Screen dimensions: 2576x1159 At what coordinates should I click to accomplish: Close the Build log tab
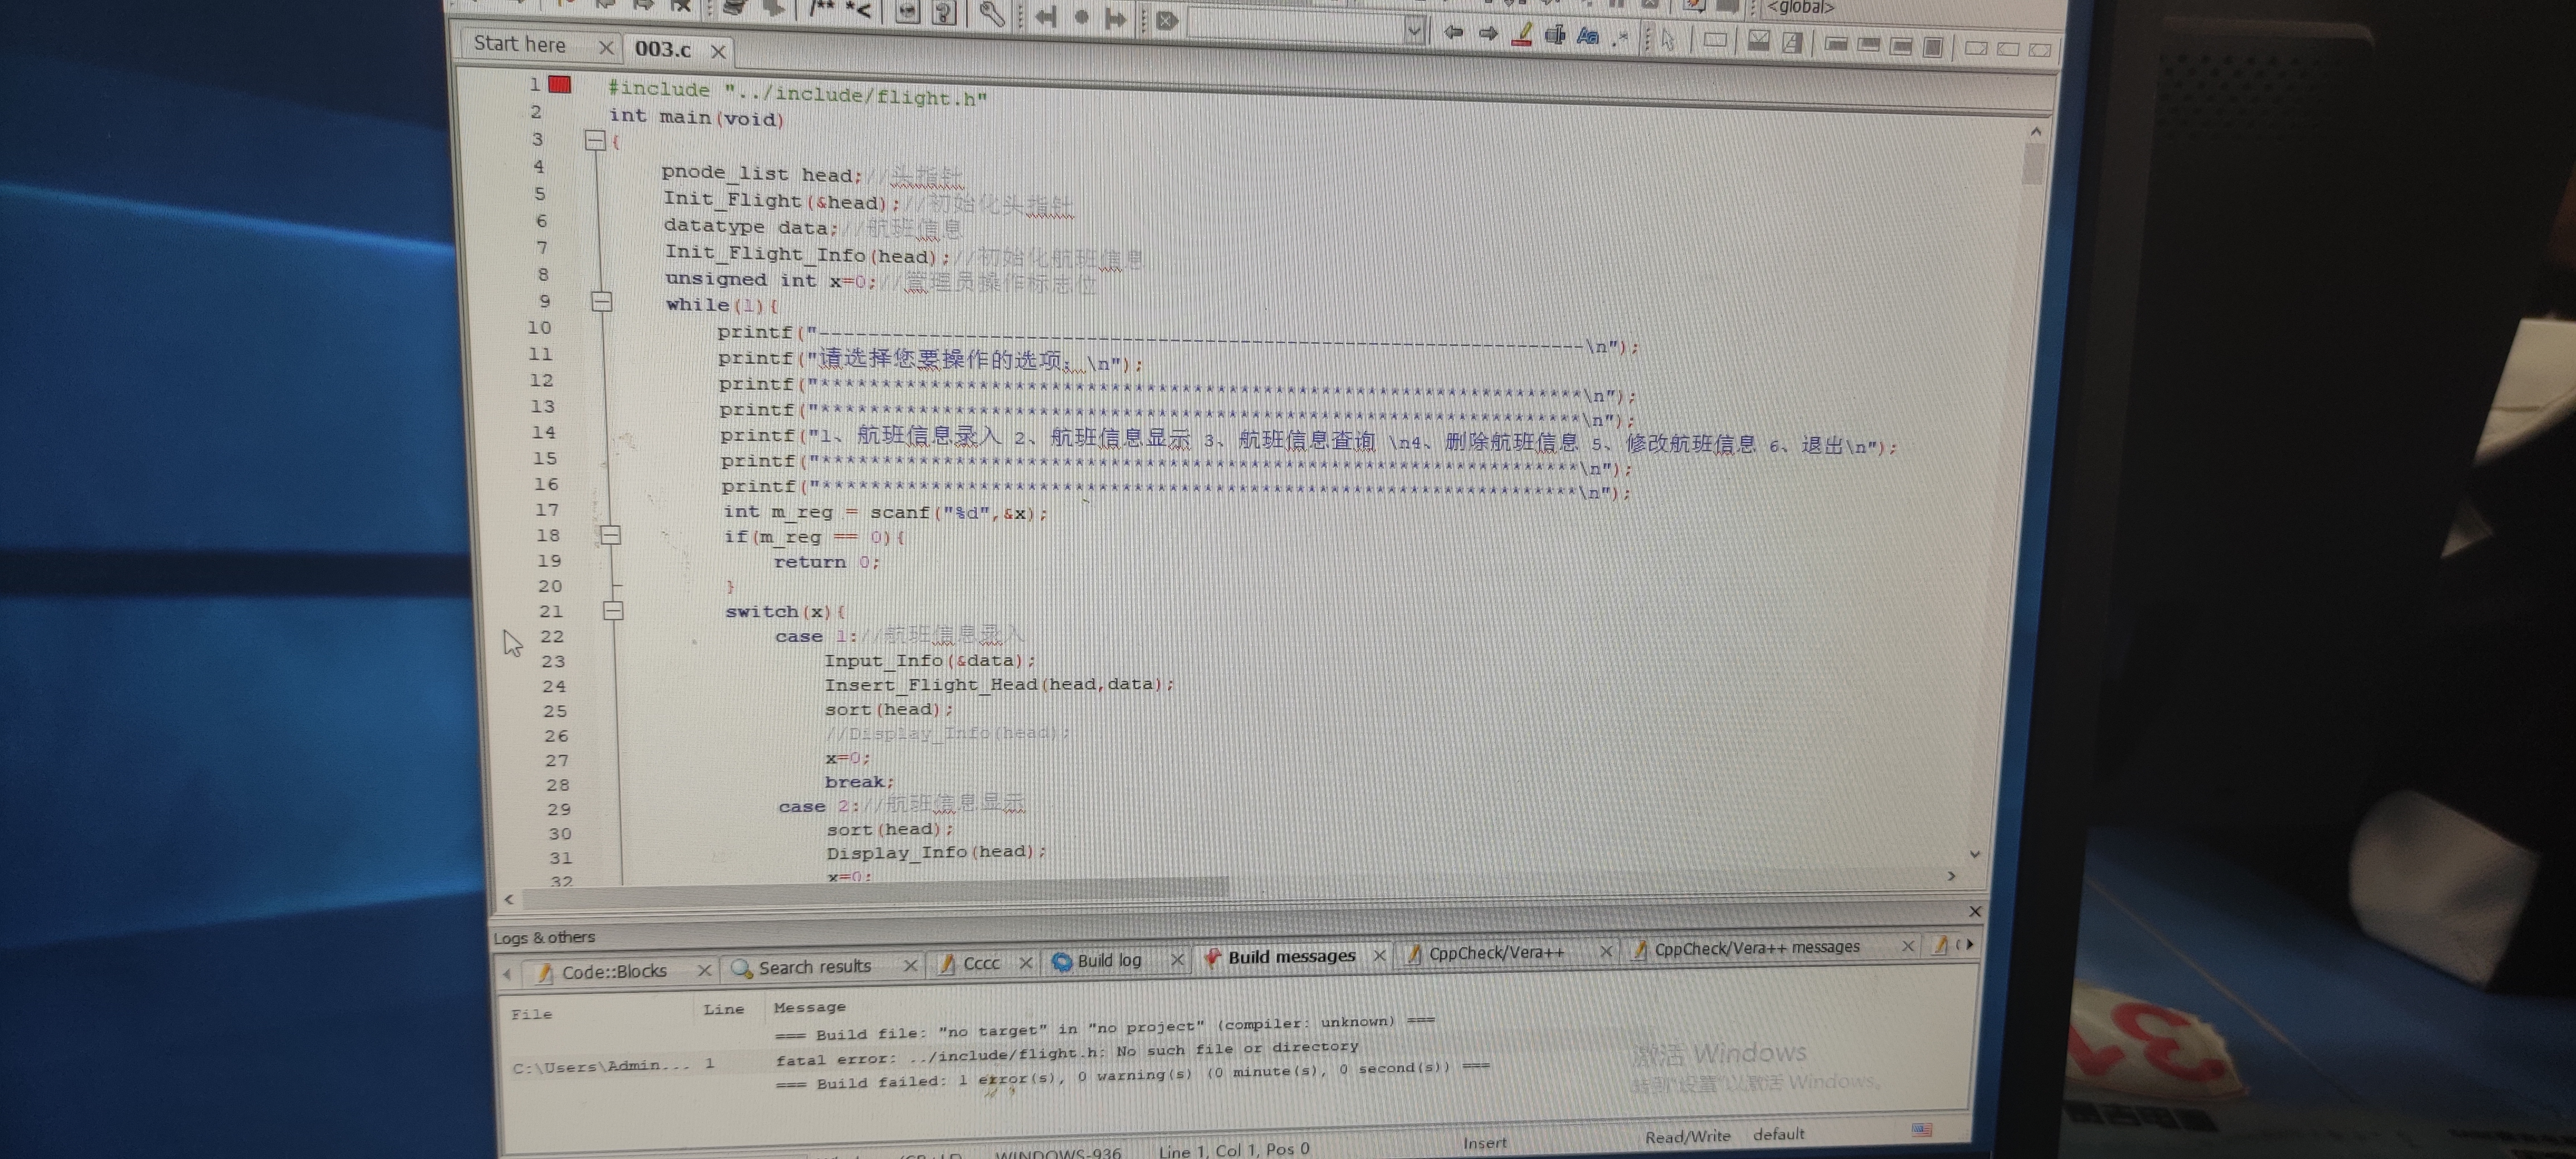pyautogui.click(x=1177, y=959)
